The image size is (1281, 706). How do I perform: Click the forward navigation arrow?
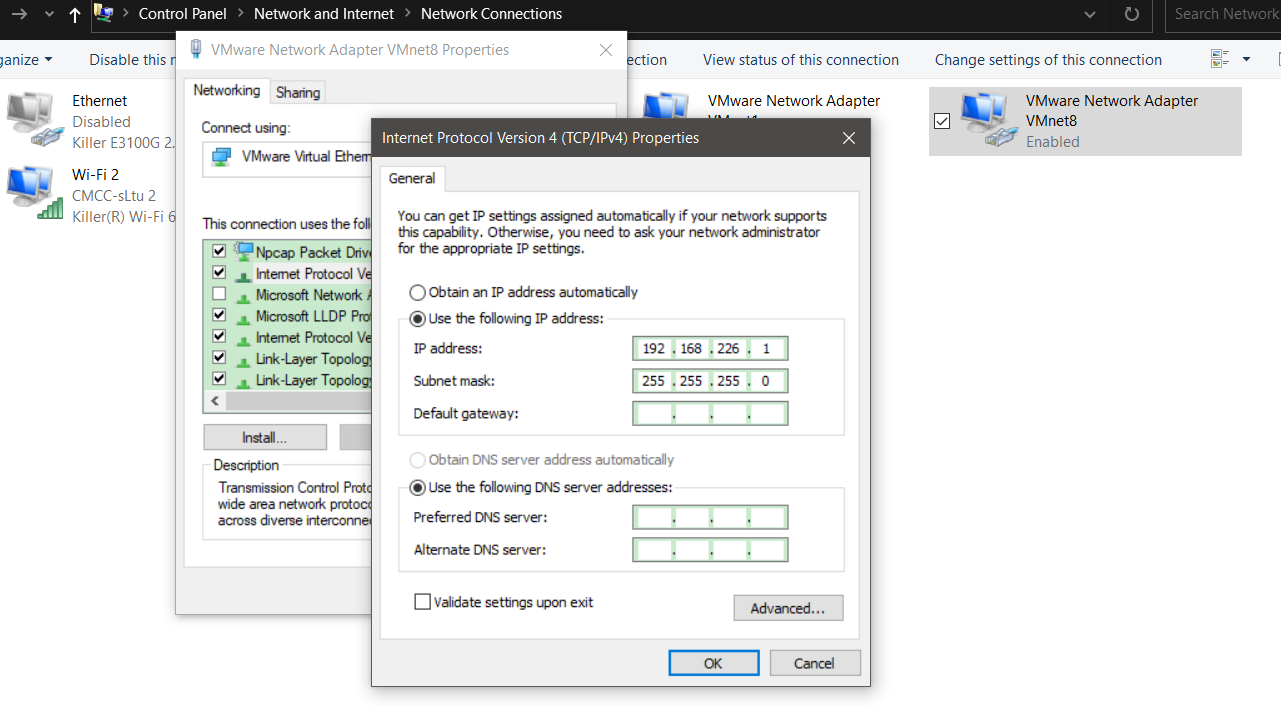(x=18, y=14)
